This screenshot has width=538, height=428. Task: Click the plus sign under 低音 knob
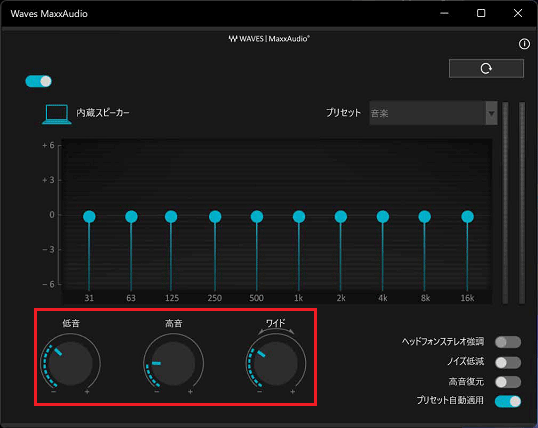click(87, 392)
